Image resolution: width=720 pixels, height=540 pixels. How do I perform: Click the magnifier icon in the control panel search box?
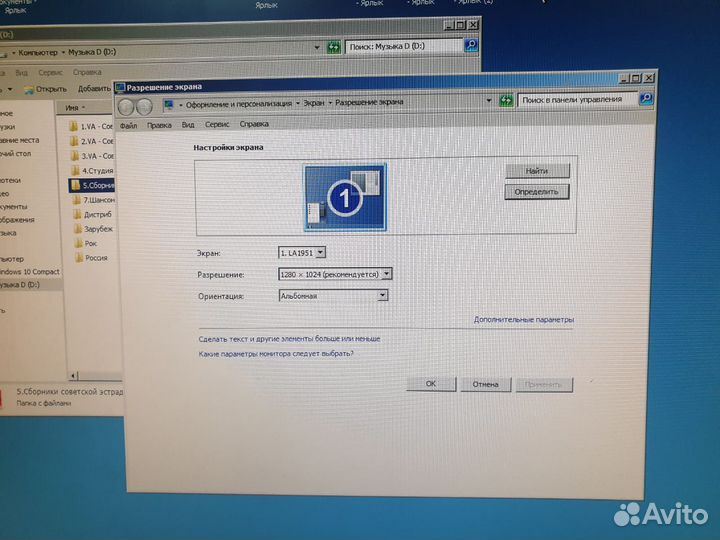[645, 99]
